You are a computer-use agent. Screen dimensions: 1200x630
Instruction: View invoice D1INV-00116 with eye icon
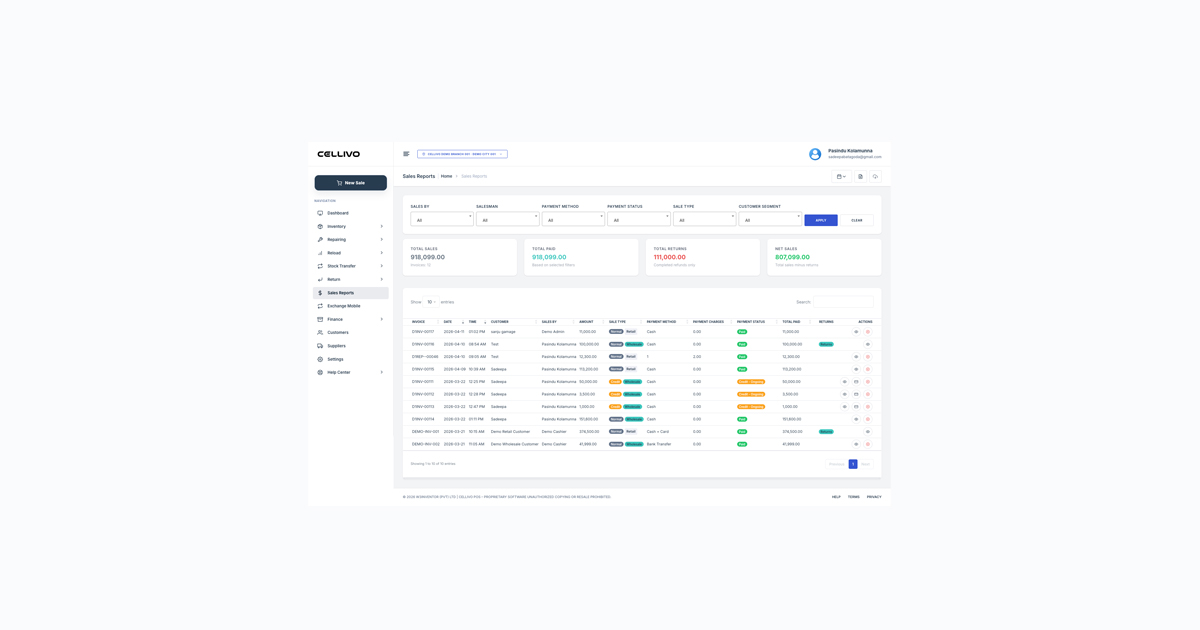pos(868,344)
